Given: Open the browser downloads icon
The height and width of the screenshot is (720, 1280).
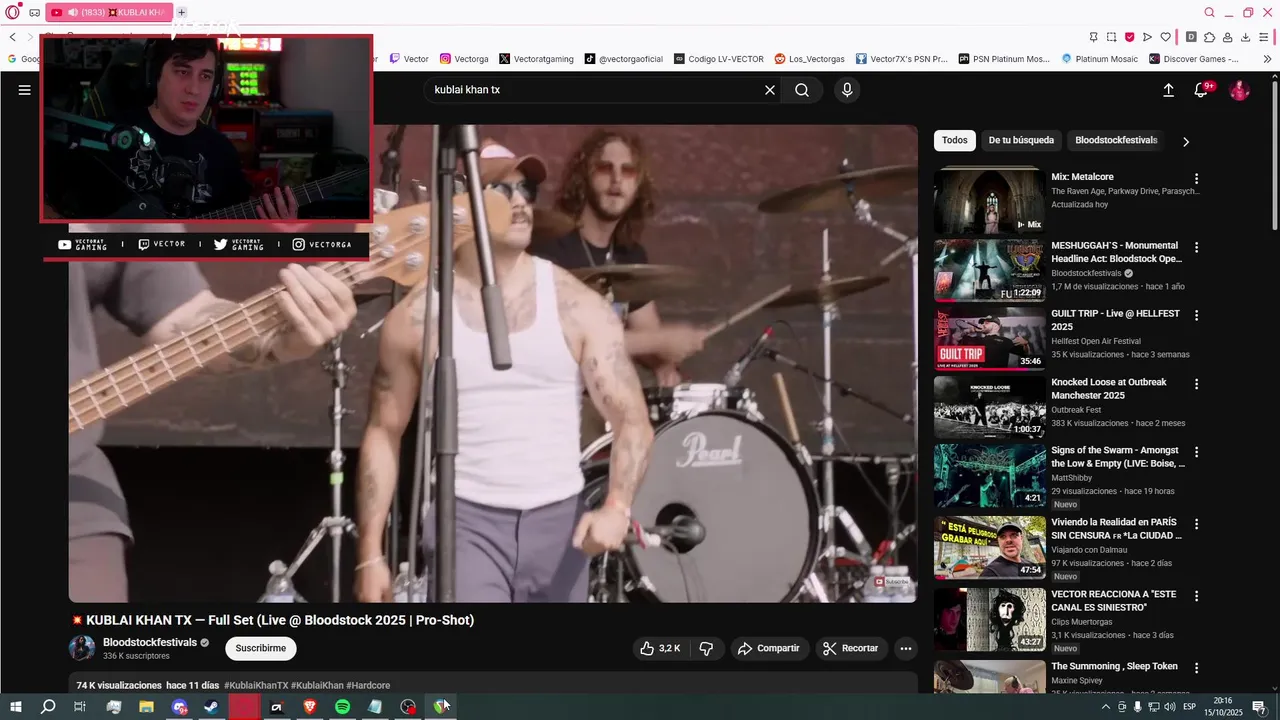Looking at the screenshot, I should (1246, 37).
